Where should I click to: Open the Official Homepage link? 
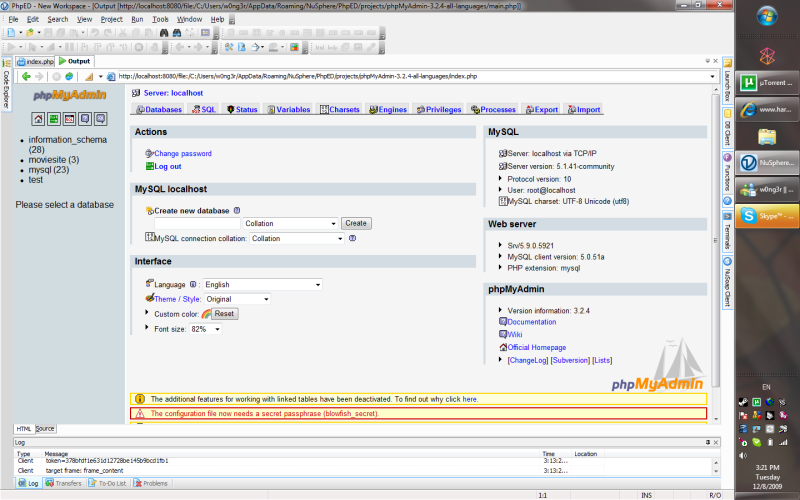tap(537, 347)
